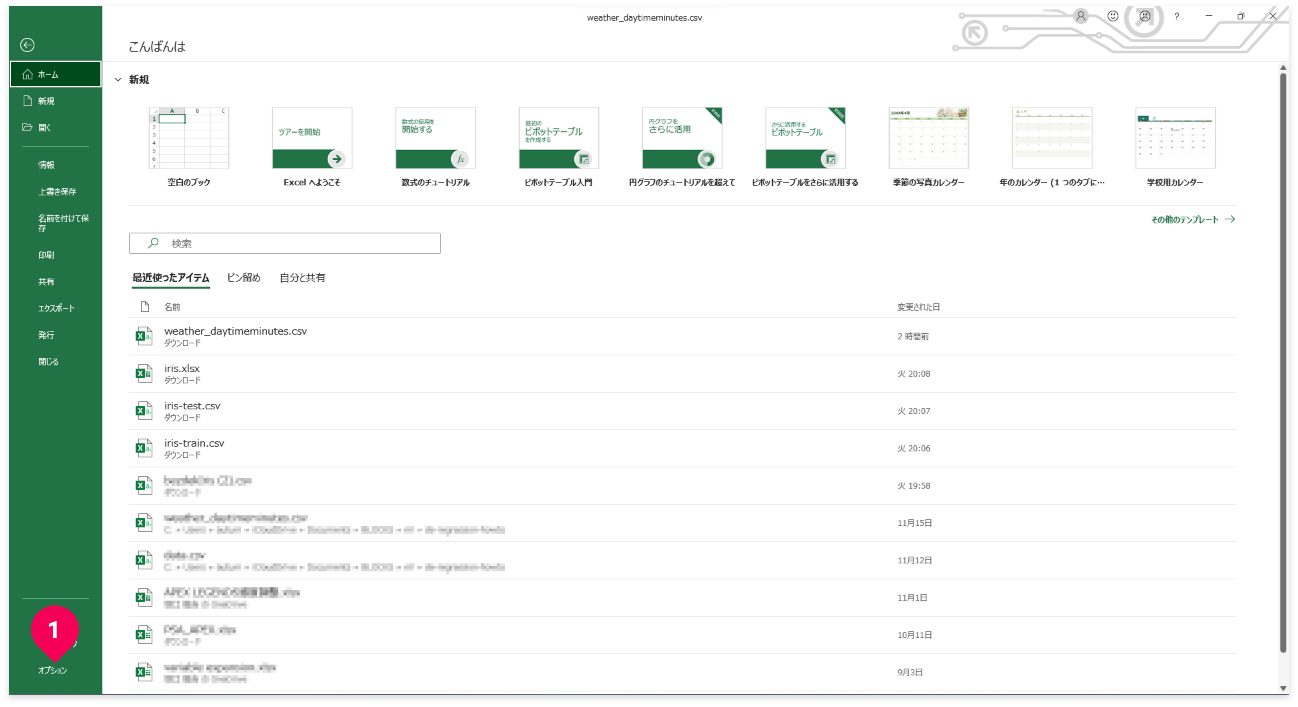
Task: Open the ピボットテーブル入門 template
Action: (558, 139)
